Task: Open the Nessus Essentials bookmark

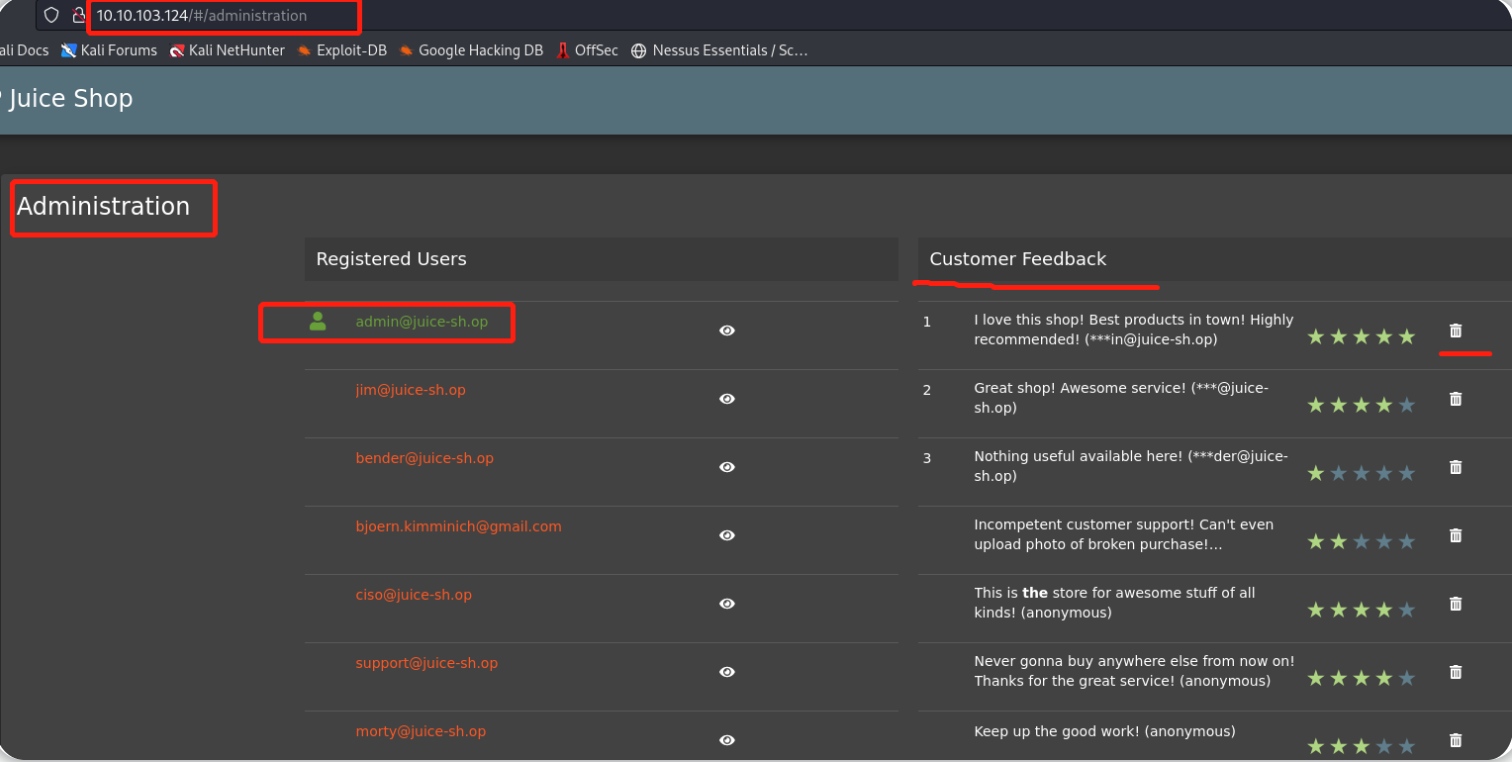Action: [719, 50]
